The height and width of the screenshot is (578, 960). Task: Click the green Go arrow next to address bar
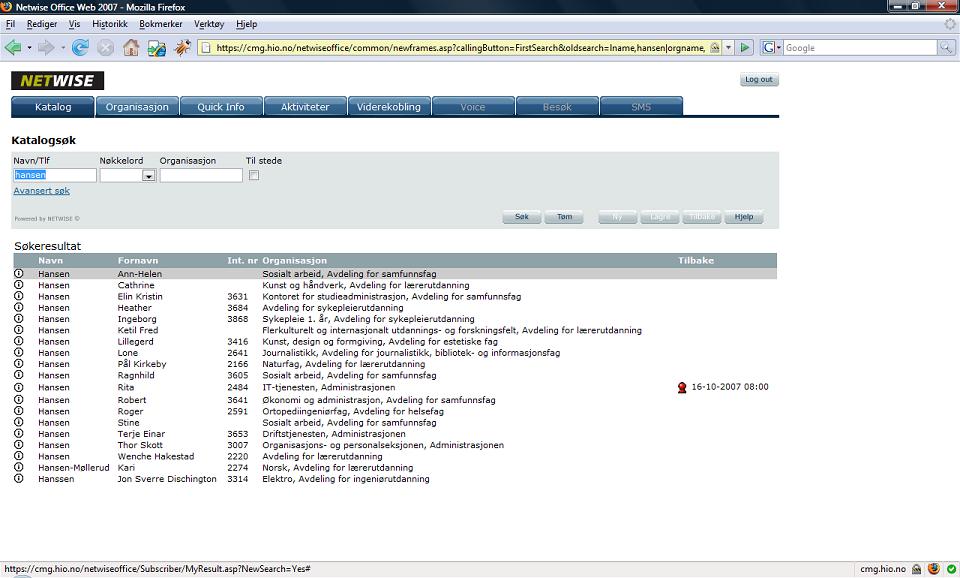(x=744, y=47)
